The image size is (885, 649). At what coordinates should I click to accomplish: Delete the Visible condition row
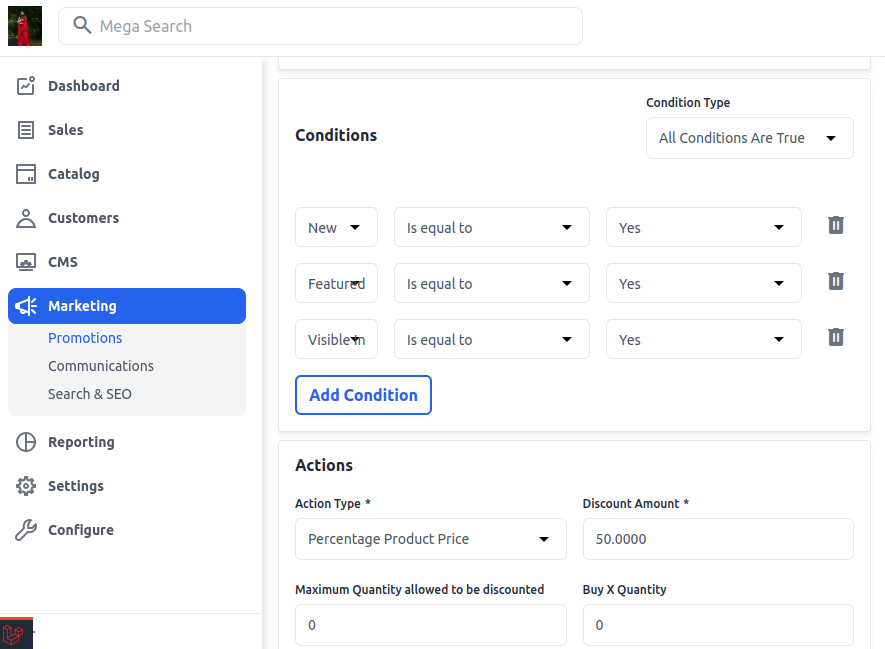pos(836,337)
